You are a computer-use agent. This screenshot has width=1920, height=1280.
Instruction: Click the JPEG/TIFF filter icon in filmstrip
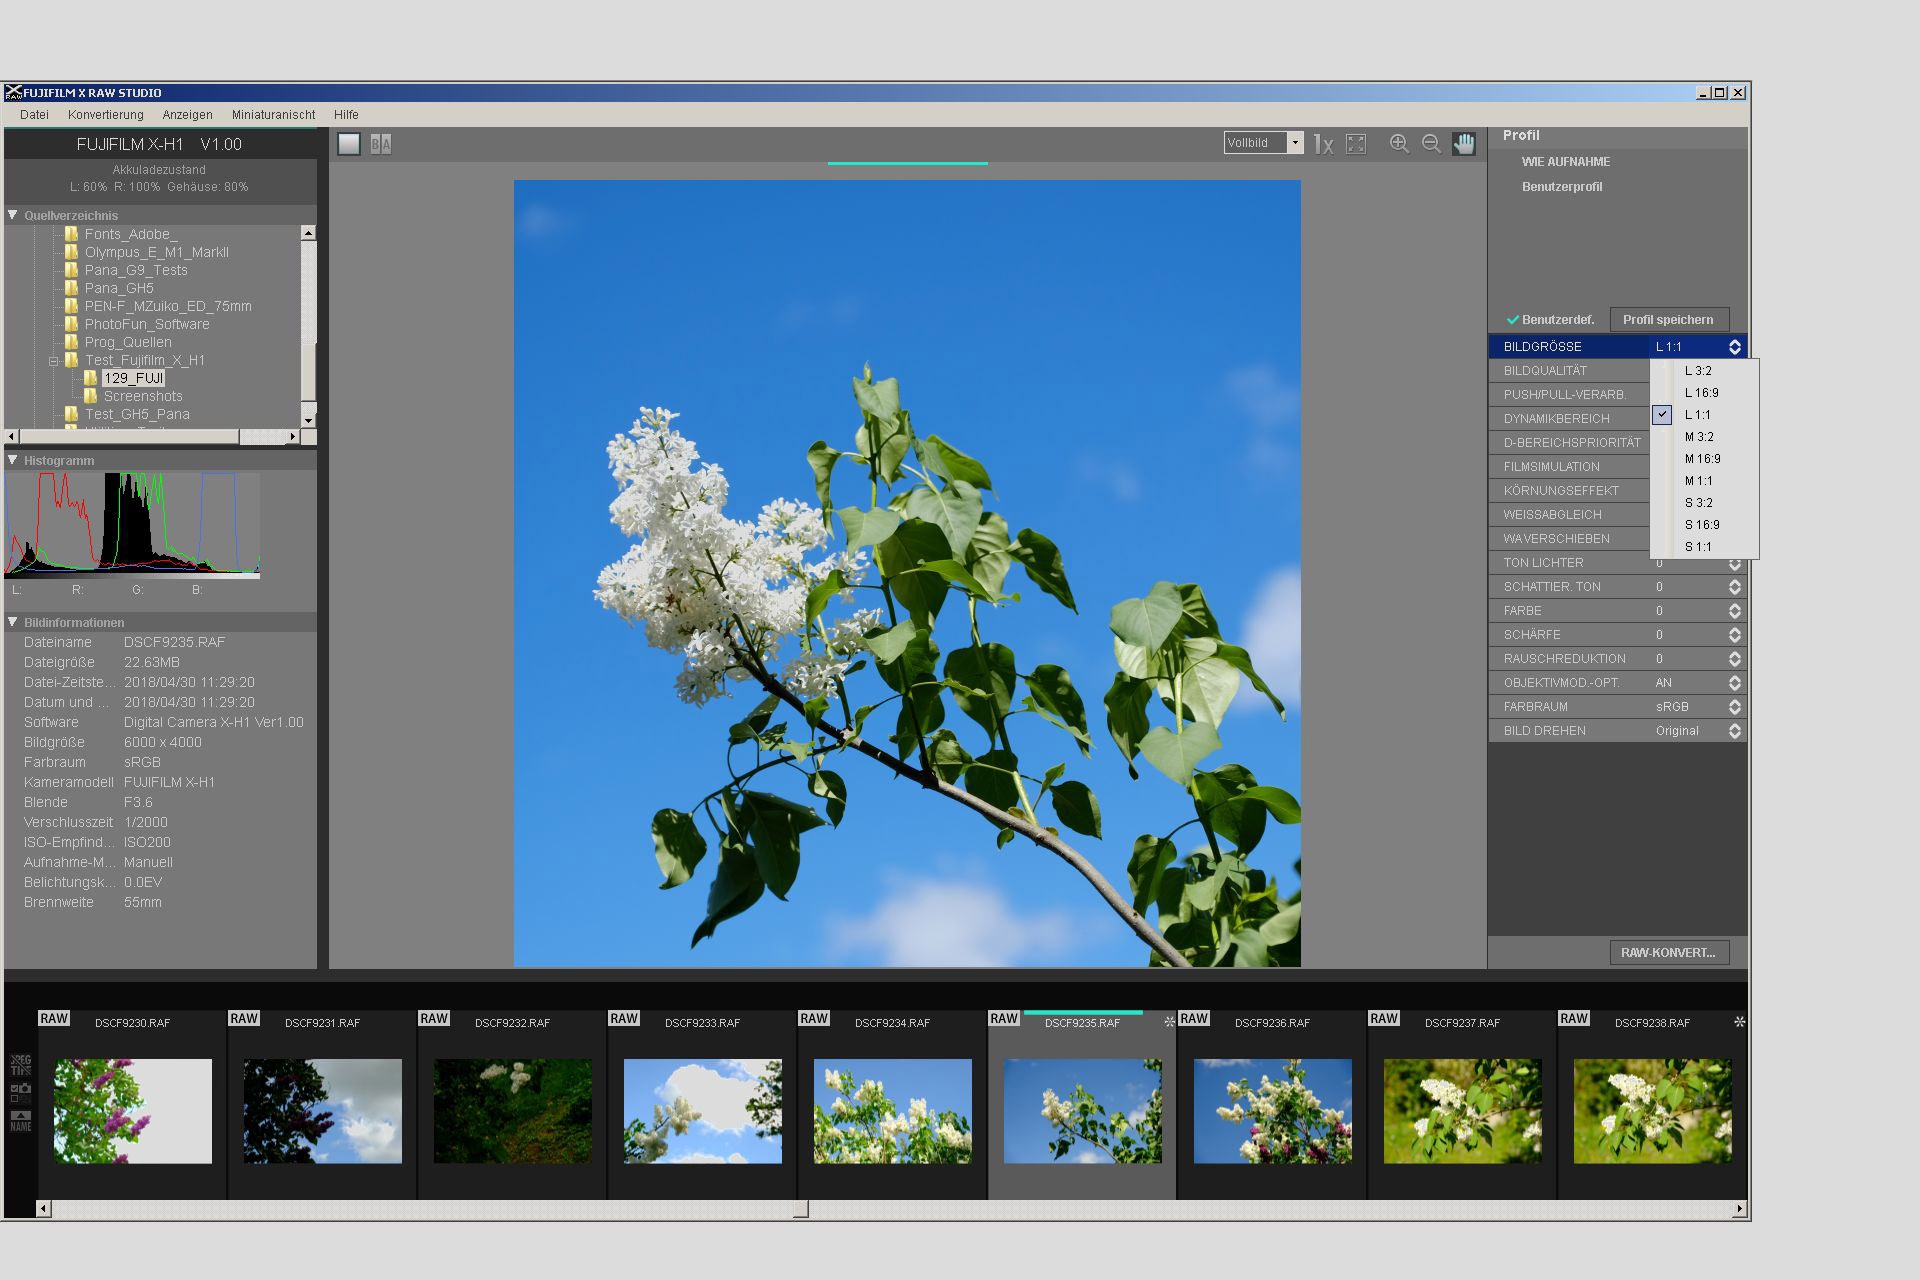[x=20, y=1064]
